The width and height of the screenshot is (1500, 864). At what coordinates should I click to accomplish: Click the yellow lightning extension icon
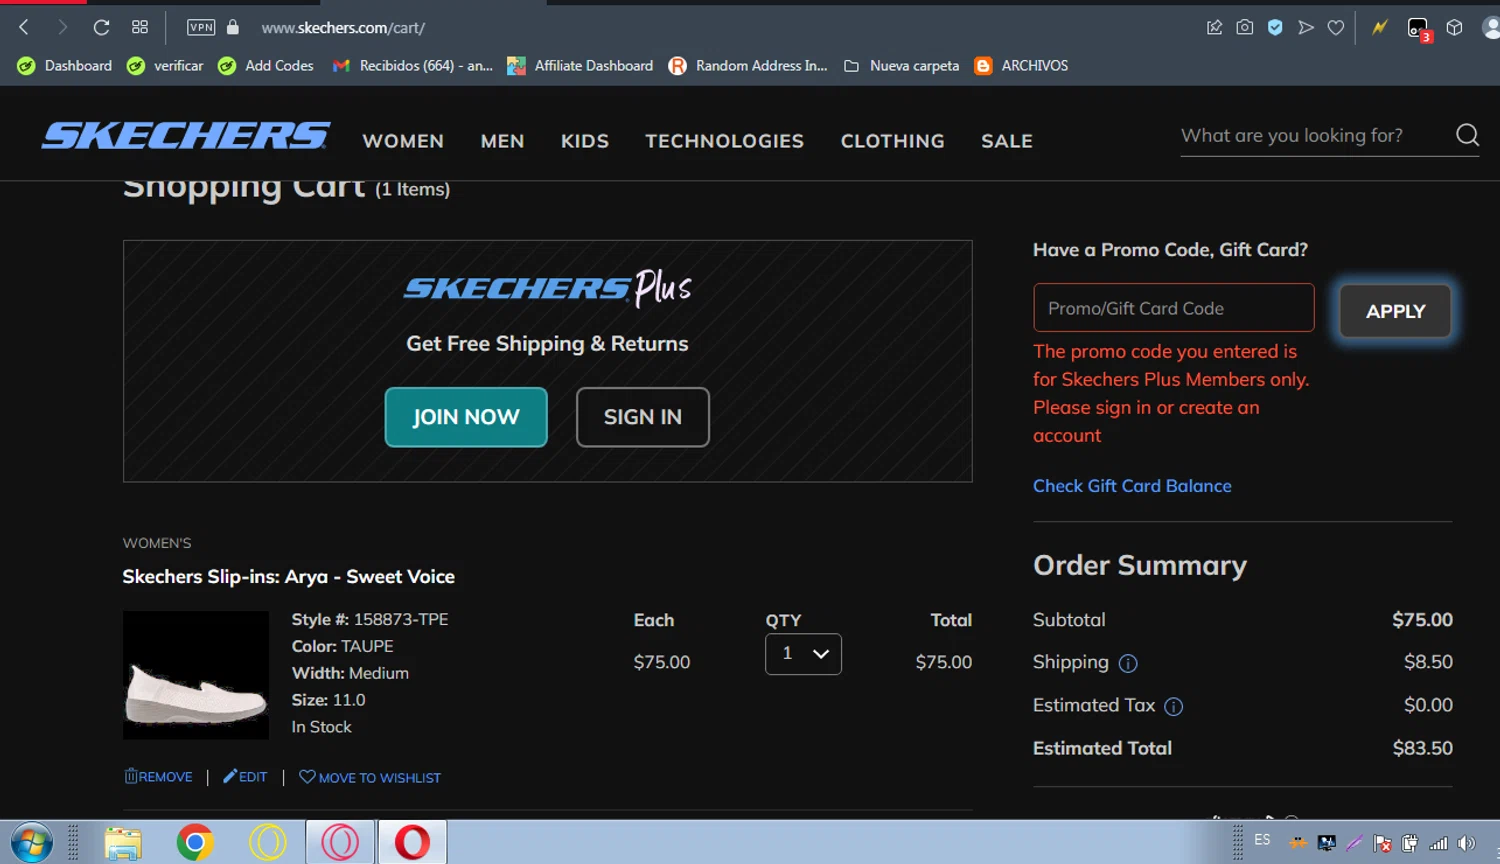tap(1380, 27)
